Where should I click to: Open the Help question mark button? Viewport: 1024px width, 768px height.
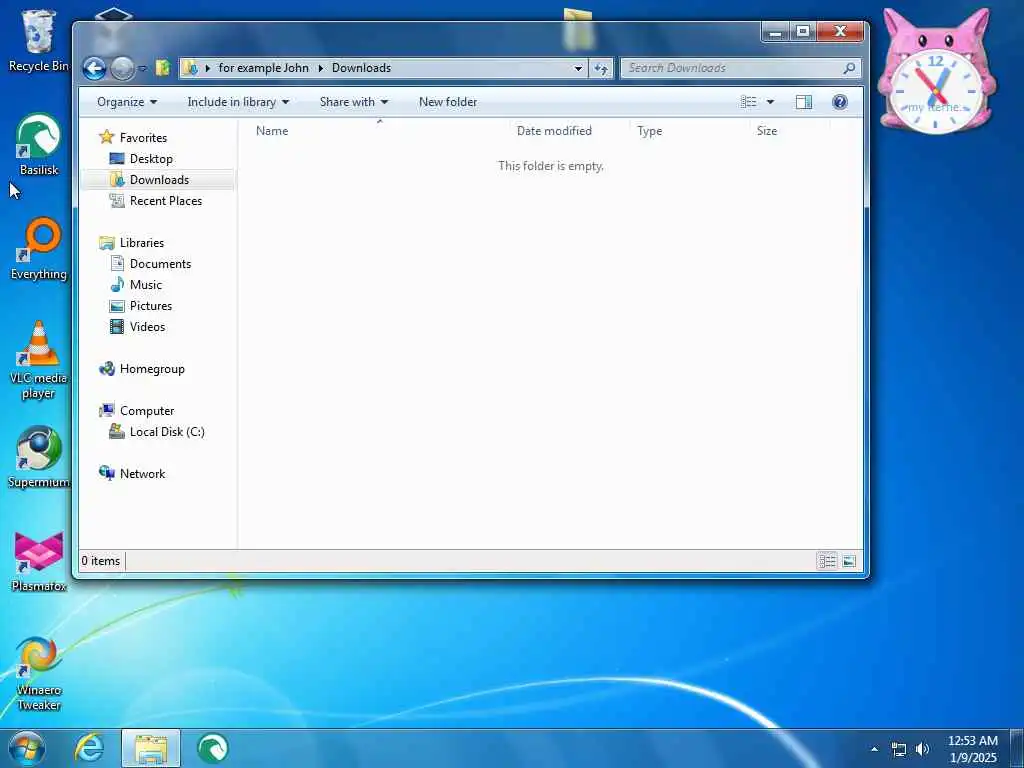pos(840,102)
